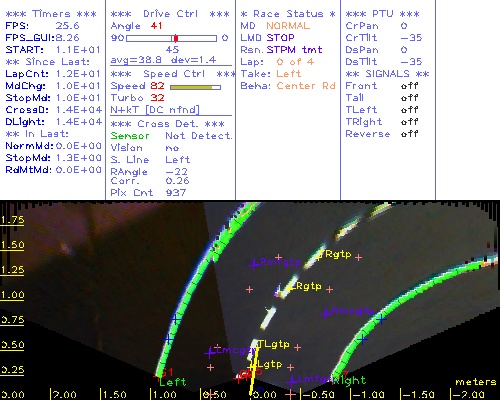Click the STOP value beside LMD

[x=280, y=38]
